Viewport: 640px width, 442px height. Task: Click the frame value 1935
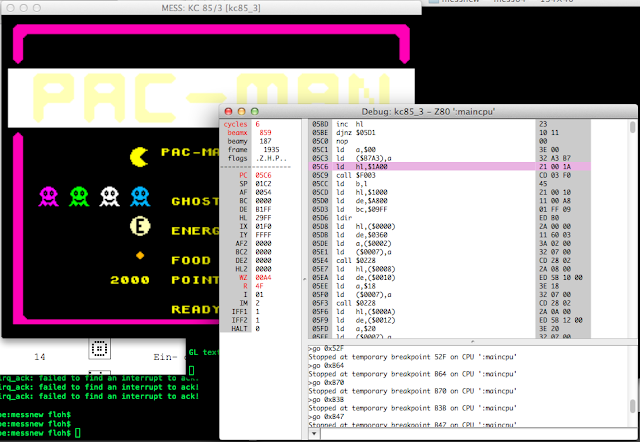271,150
